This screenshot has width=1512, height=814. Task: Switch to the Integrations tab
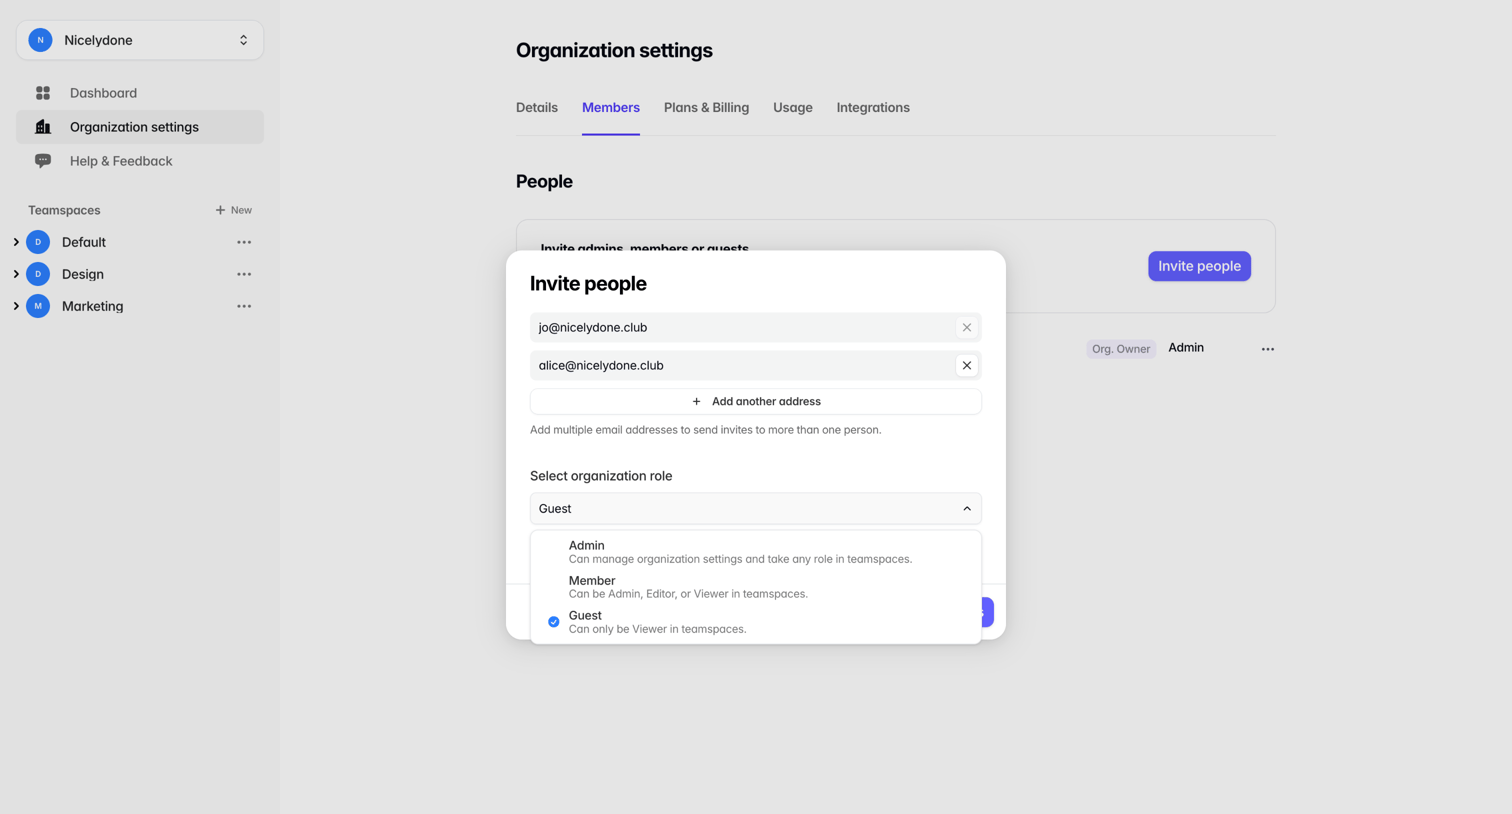coord(873,108)
